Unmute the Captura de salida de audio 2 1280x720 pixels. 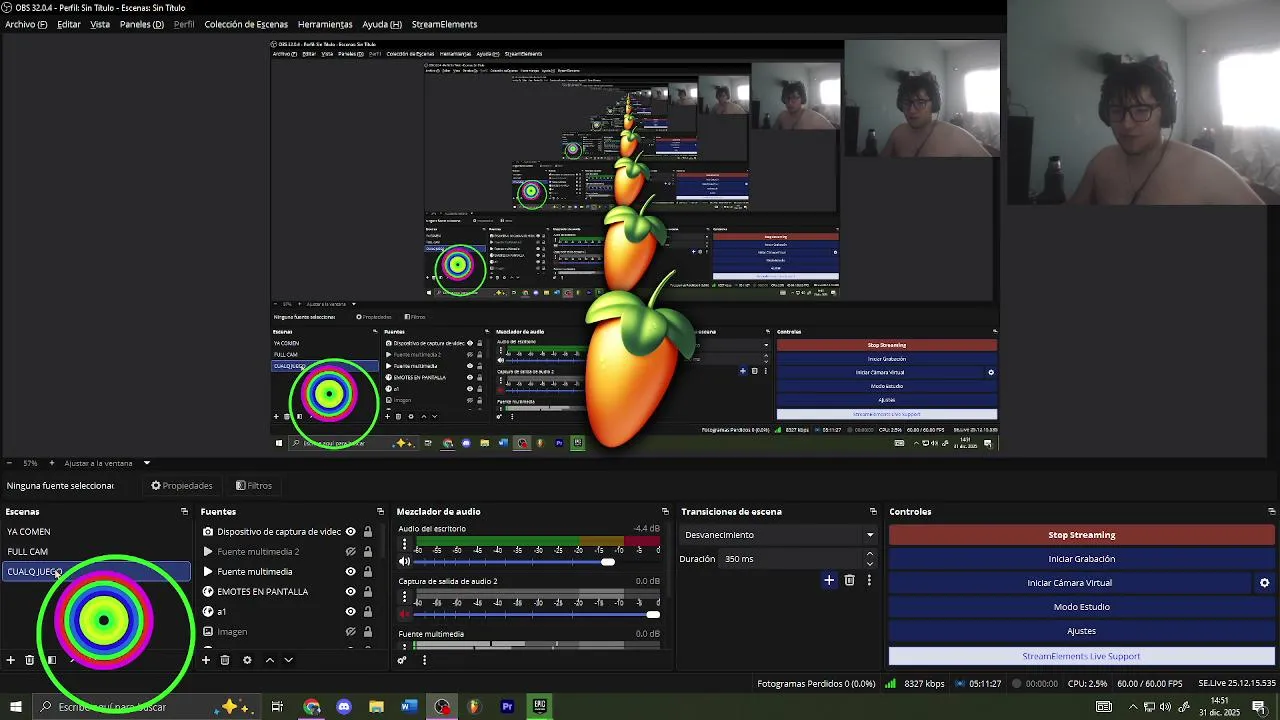(405, 614)
